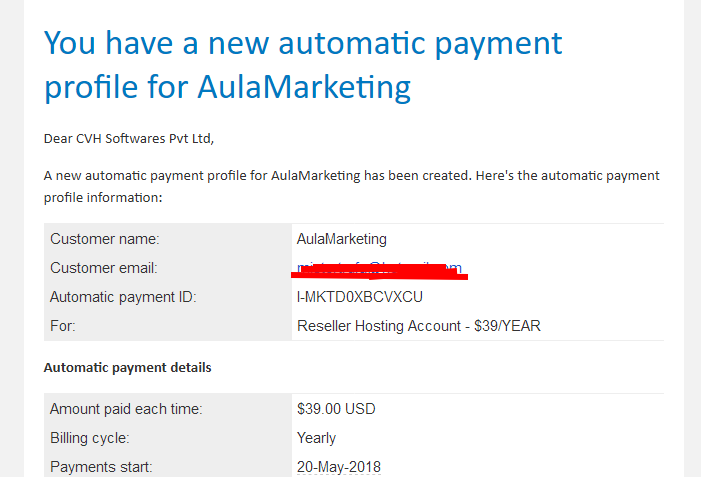Viewport: 701px width, 477px height.
Task: Click the Billing cycle label
Action: pos(89,438)
